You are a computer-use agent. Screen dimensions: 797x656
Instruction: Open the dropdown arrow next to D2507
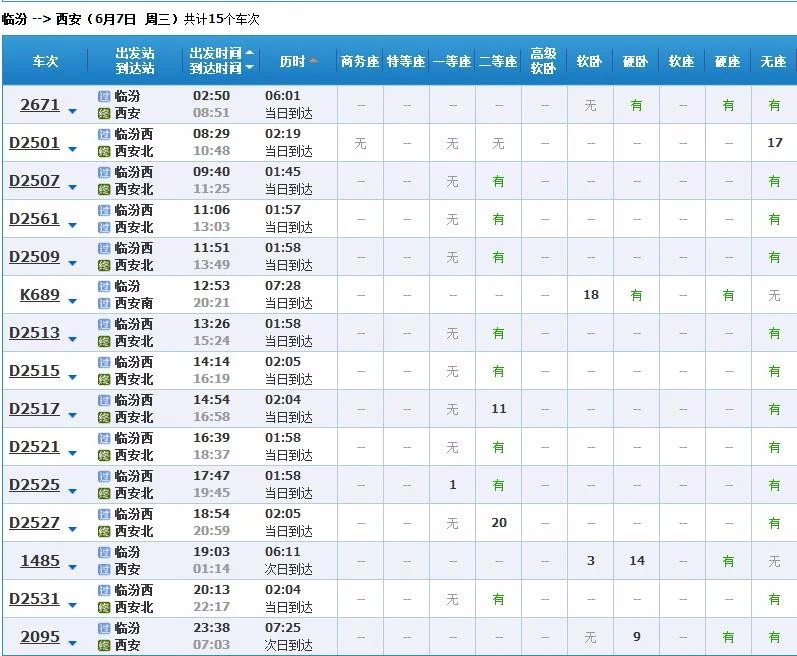73,188
